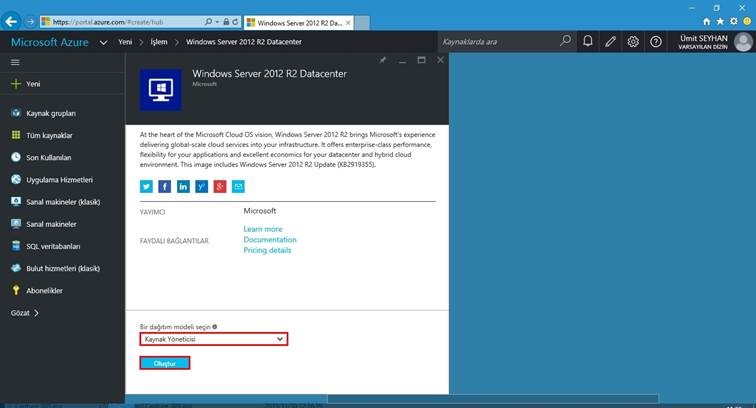Open the Azure help question mark
The image size is (756, 408).
[655, 41]
